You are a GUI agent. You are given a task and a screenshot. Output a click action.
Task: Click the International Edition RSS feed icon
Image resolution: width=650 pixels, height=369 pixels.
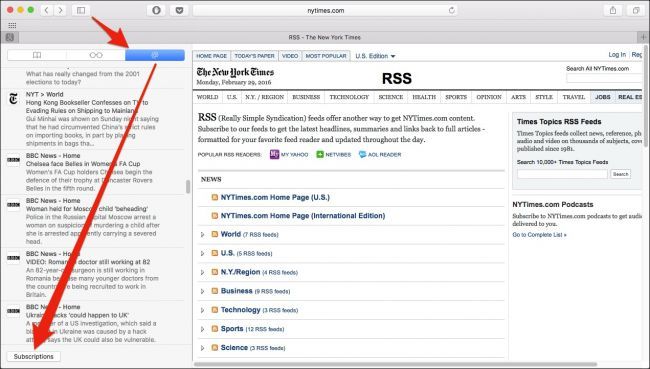pyautogui.click(x=215, y=216)
